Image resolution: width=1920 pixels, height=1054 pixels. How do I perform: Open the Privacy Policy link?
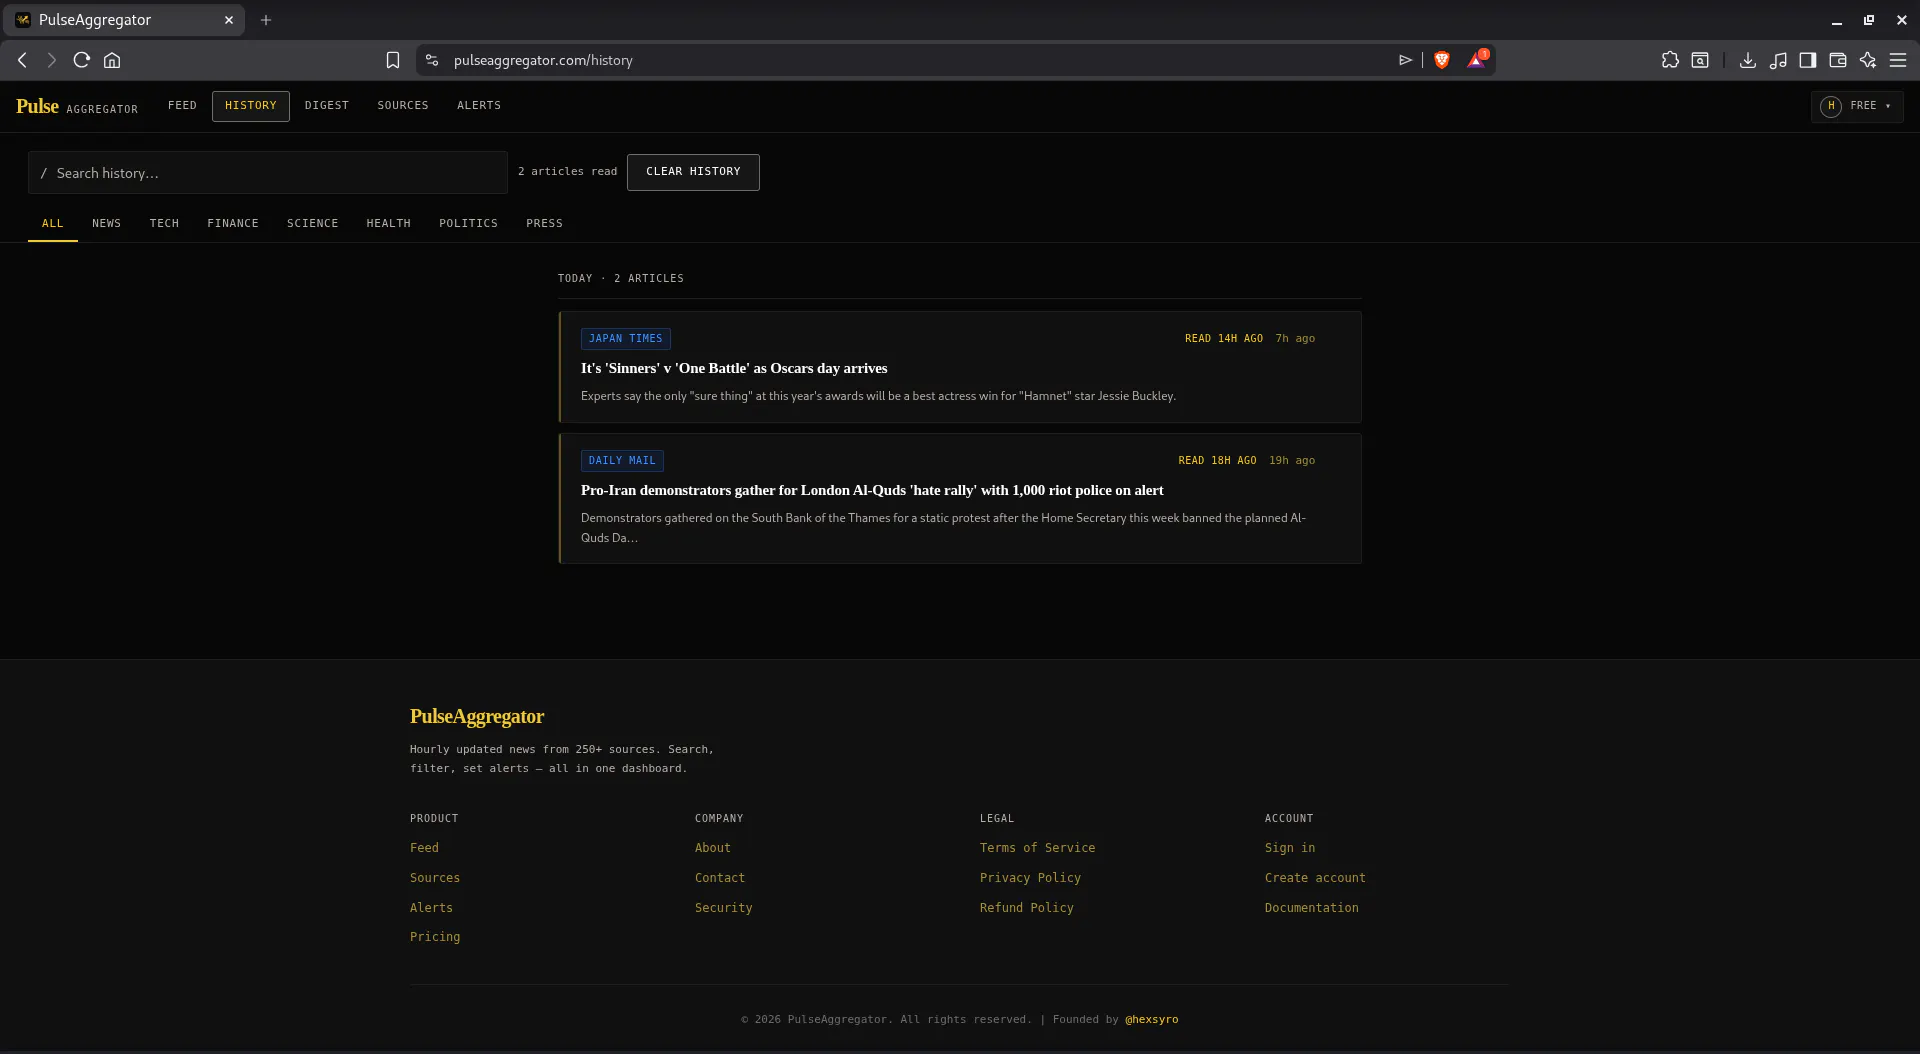(1031, 878)
